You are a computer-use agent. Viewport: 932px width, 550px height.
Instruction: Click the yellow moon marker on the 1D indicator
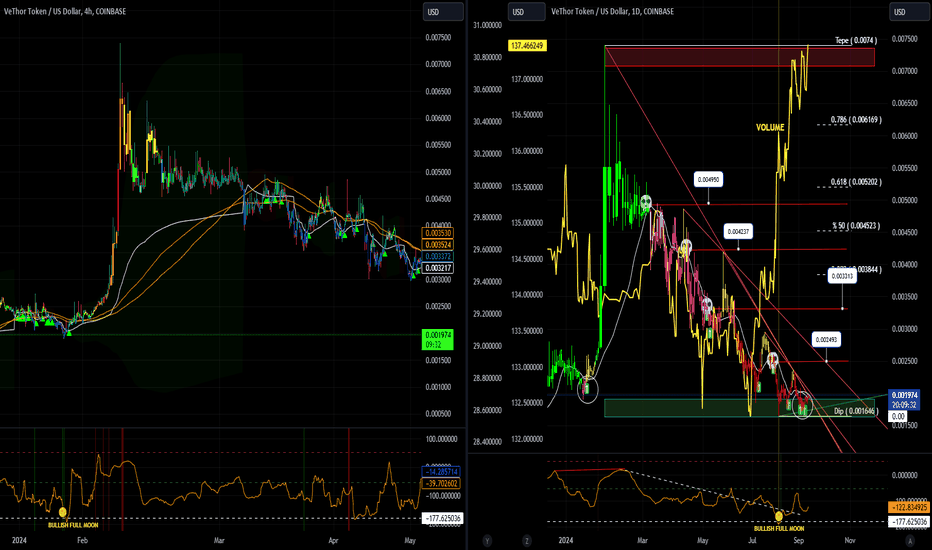[x=779, y=516]
